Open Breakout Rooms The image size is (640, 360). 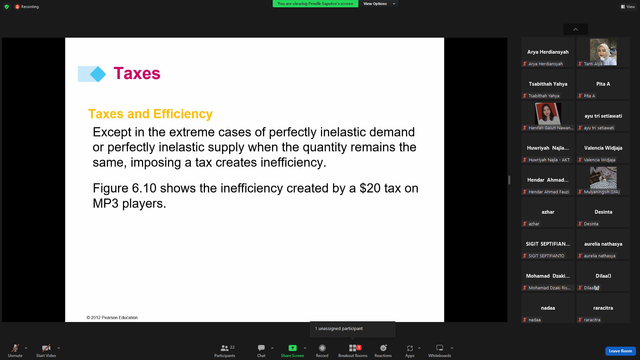tap(353, 350)
